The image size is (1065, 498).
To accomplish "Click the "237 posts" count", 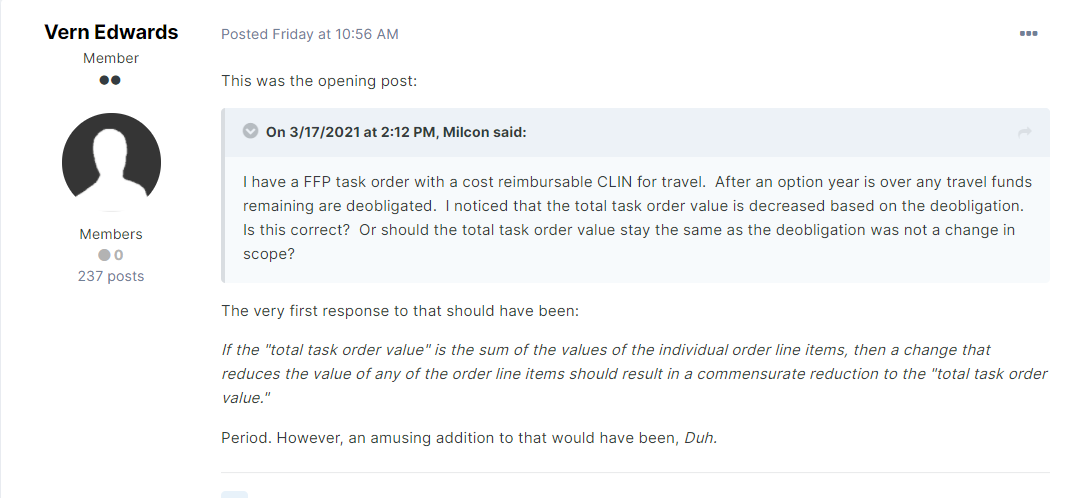I will click(111, 276).
